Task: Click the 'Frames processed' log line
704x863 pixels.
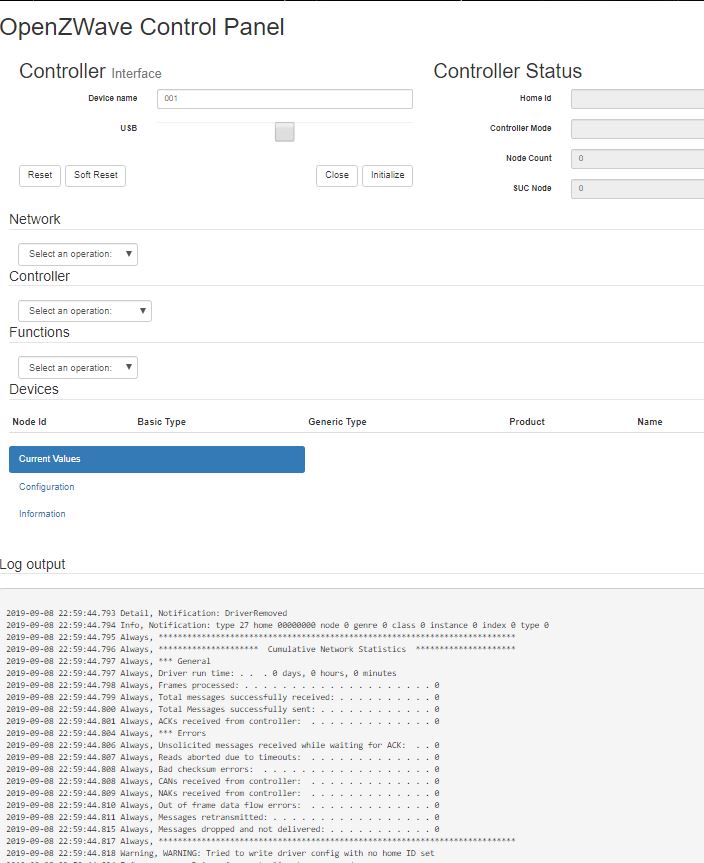Action: pos(223,685)
